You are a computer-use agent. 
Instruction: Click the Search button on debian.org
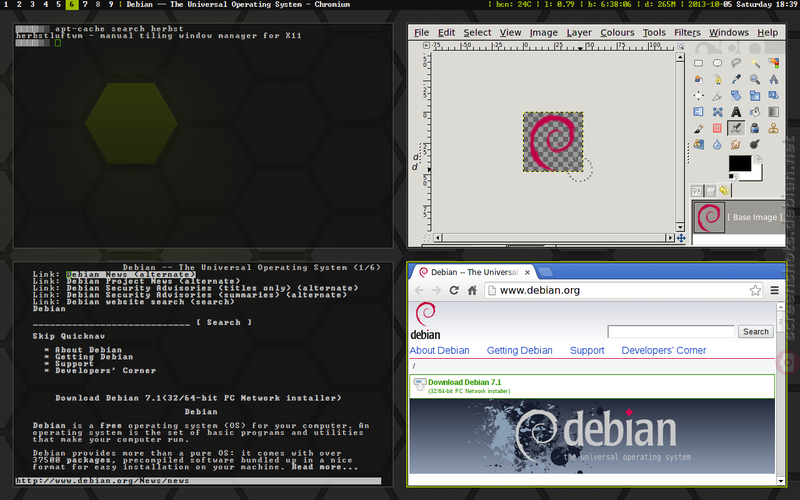[756, 332]
